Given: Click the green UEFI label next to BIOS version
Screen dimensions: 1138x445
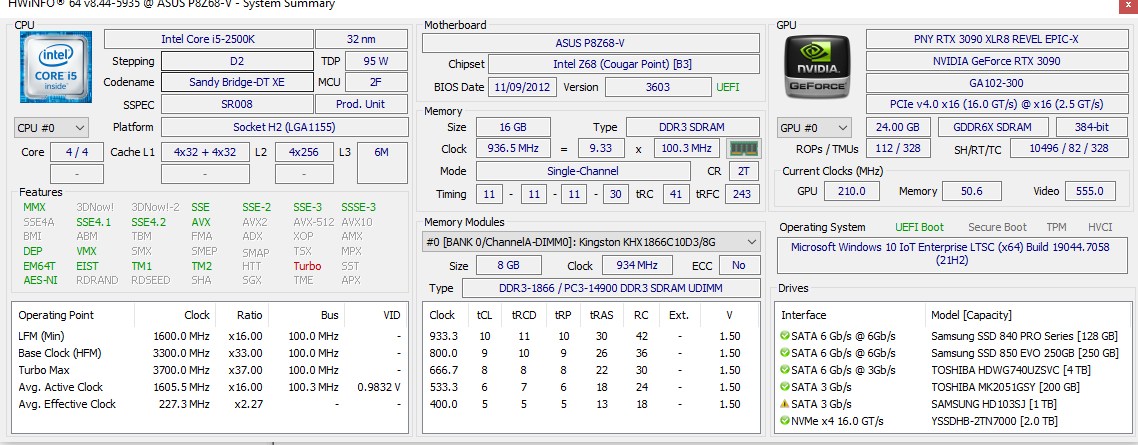Looking at the screenshot, I should click(x=728, y=87).
